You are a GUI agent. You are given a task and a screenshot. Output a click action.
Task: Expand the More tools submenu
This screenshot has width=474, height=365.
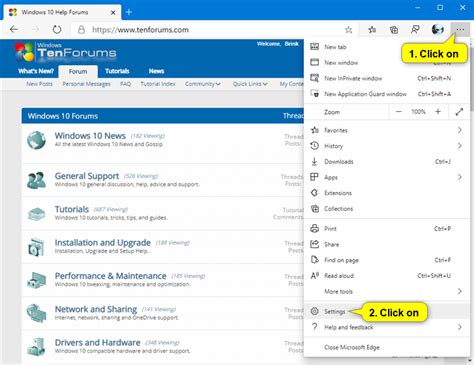pyautogui.click(x=387, y=291)
